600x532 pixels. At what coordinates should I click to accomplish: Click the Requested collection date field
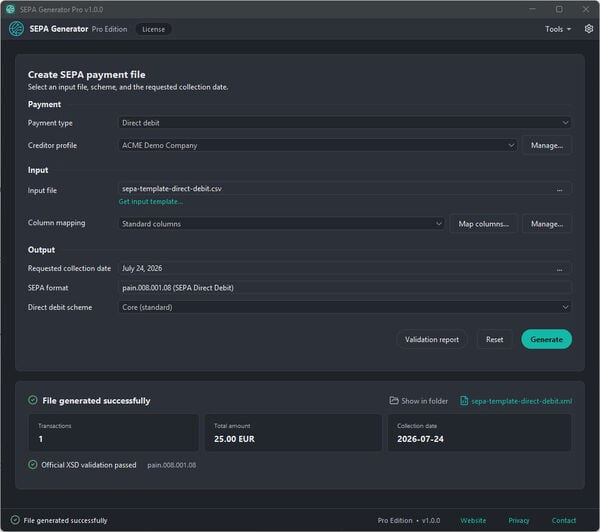click(x=344, y=268)
